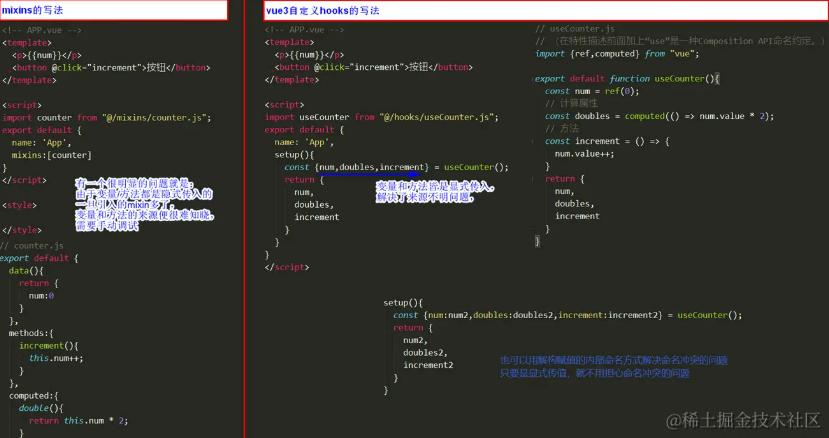The height and width of the screenshot is (438, 829).
Task: Click the "doubles2," return entry
Action: [x=426, y=352]
